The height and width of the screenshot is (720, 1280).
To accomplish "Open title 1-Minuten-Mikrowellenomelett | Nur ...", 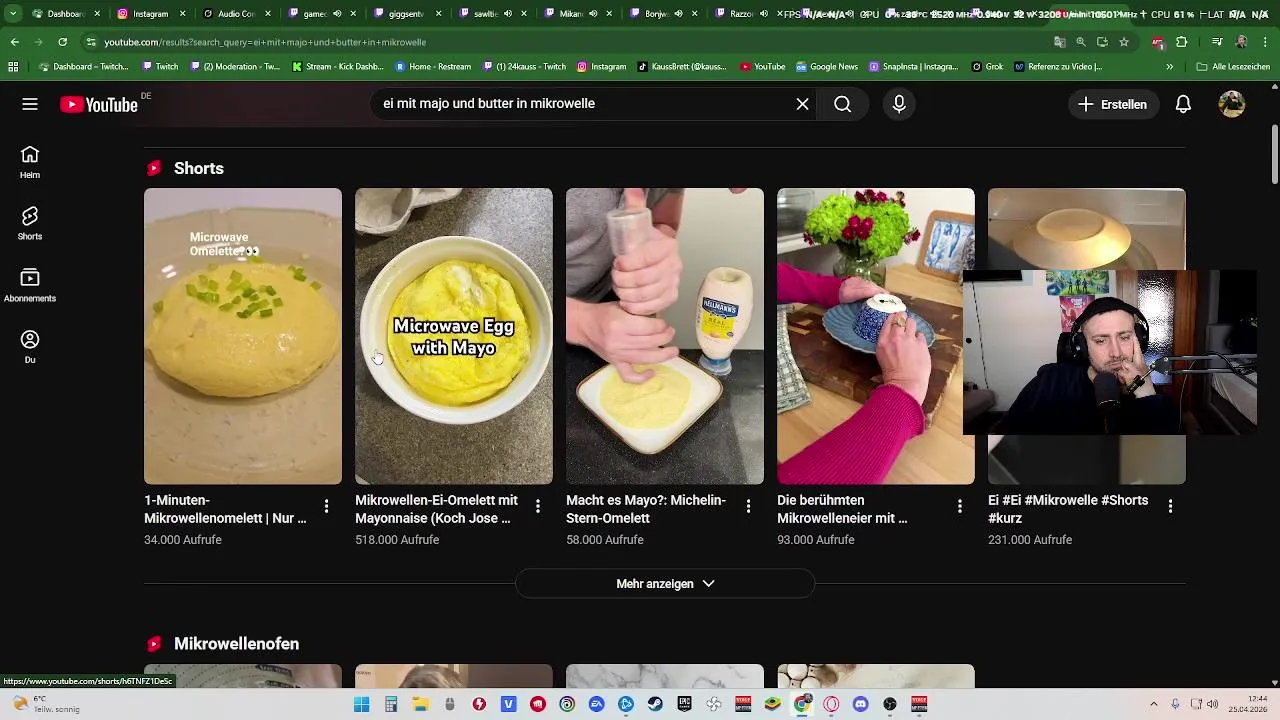I will [x=225, y=509].
